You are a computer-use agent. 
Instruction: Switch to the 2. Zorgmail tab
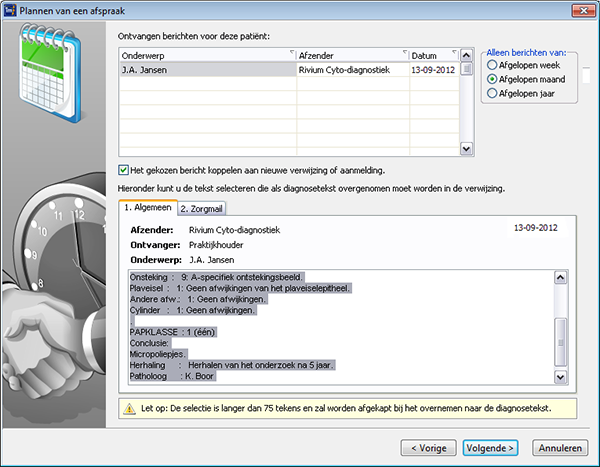click(202, 209)
